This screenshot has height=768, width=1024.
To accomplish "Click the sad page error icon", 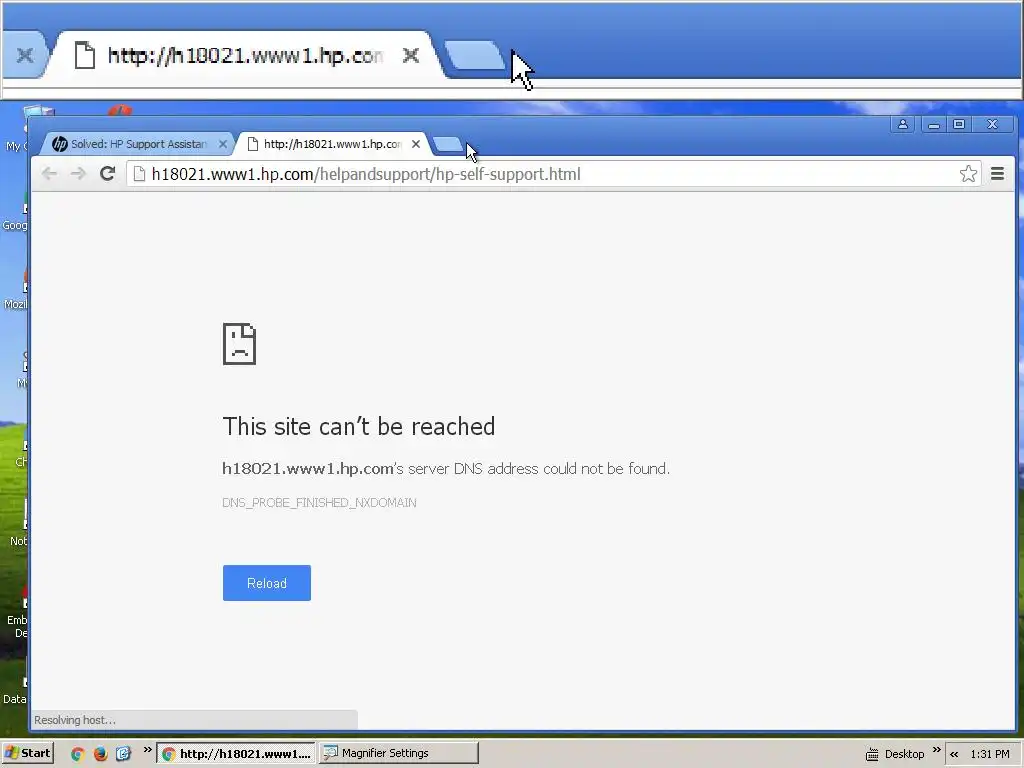I will [239, 344].
